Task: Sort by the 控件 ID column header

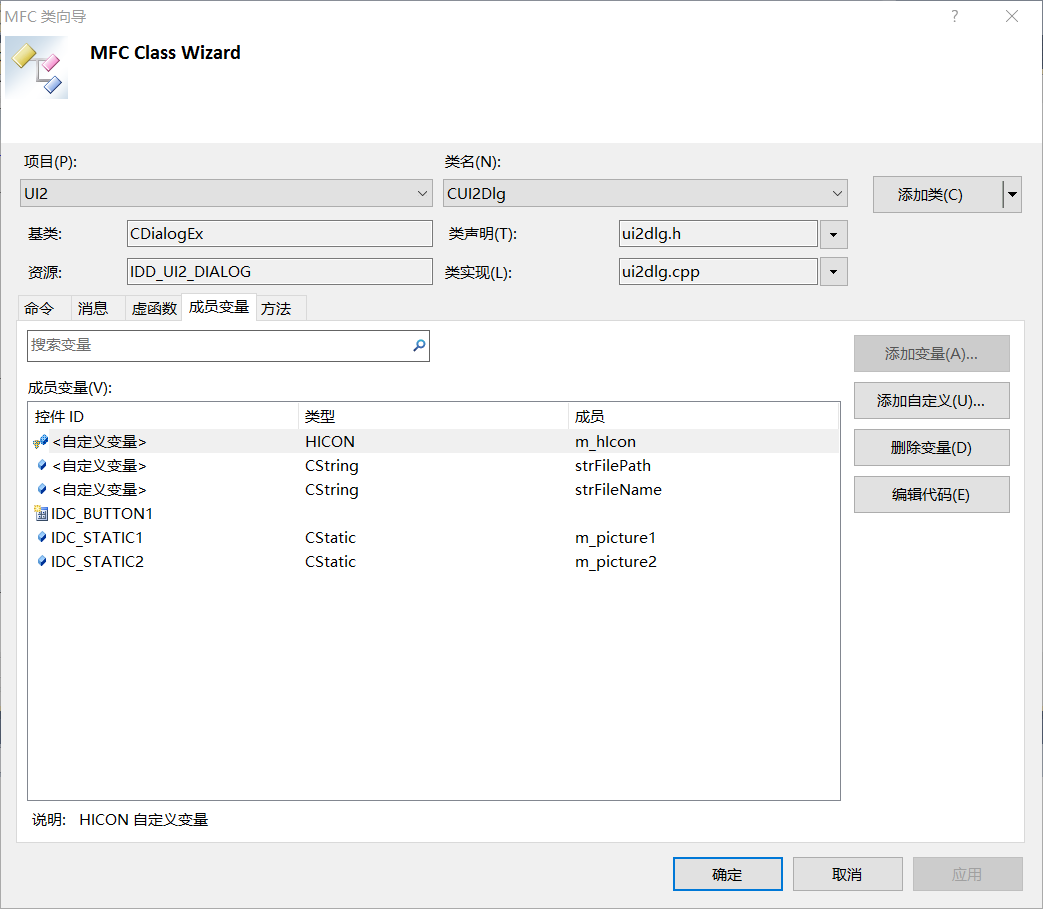Action: tap(164, 417)
